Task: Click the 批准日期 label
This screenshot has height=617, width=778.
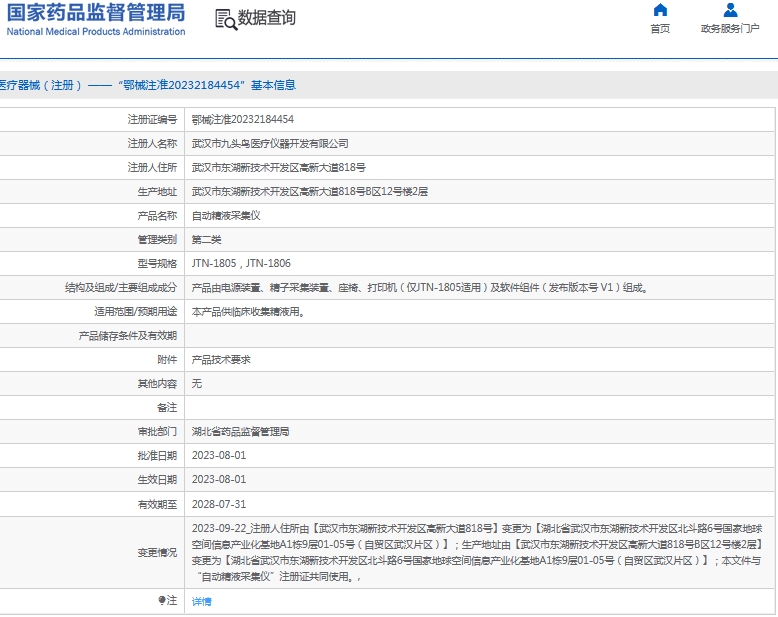Action: [157, 455]
